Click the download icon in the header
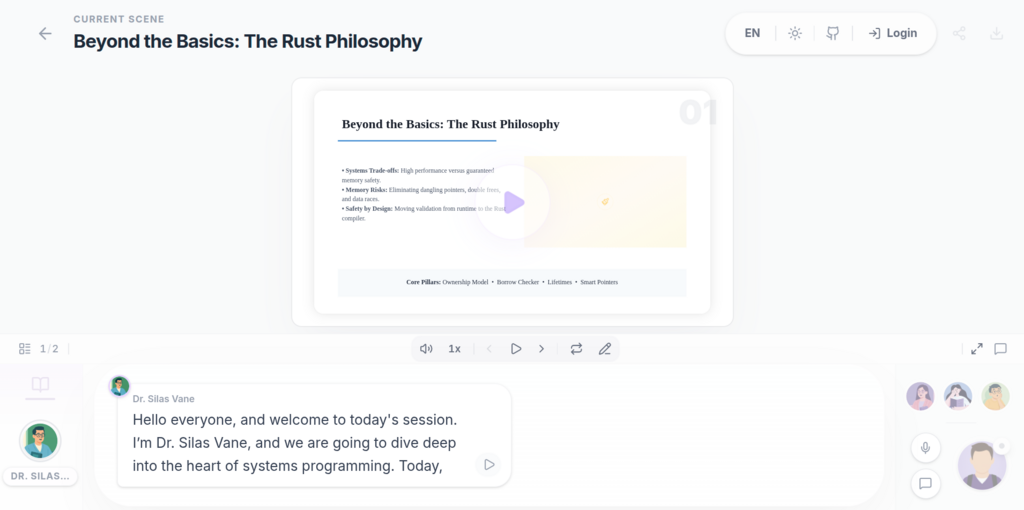Image resolution: width=1024 pixels, height=510 pixels. [x=996, y=33]
